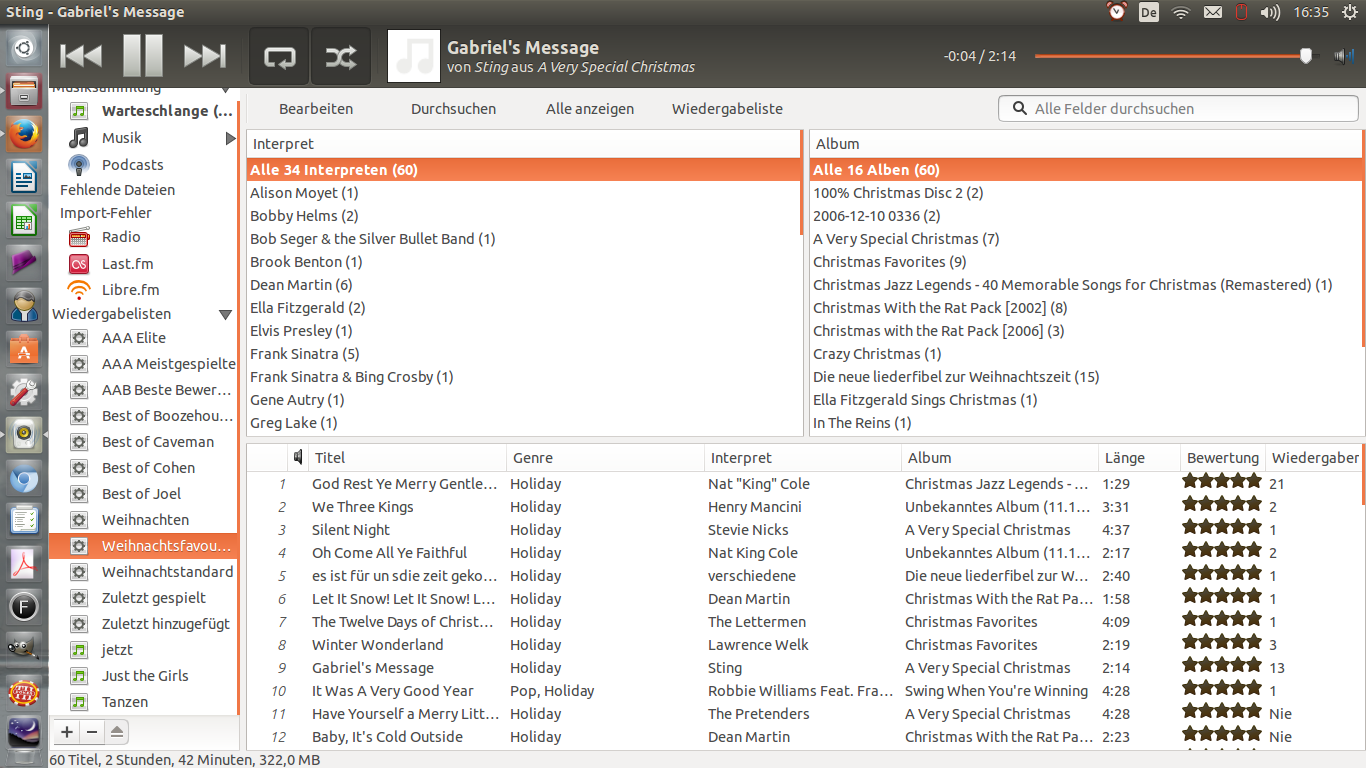This screenshot has width=1366, height=768.
Task: Skip to the previous track
Action: 81,56
